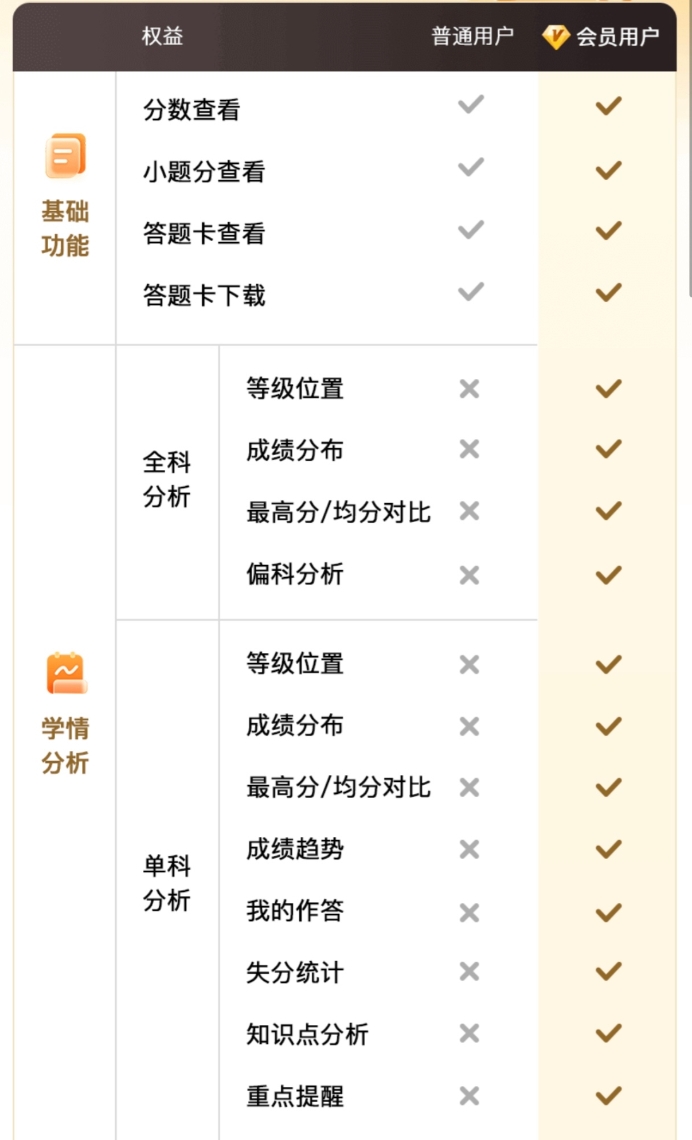Click the gold checkmark for 答题卡下载

click(x=608, y=292)
